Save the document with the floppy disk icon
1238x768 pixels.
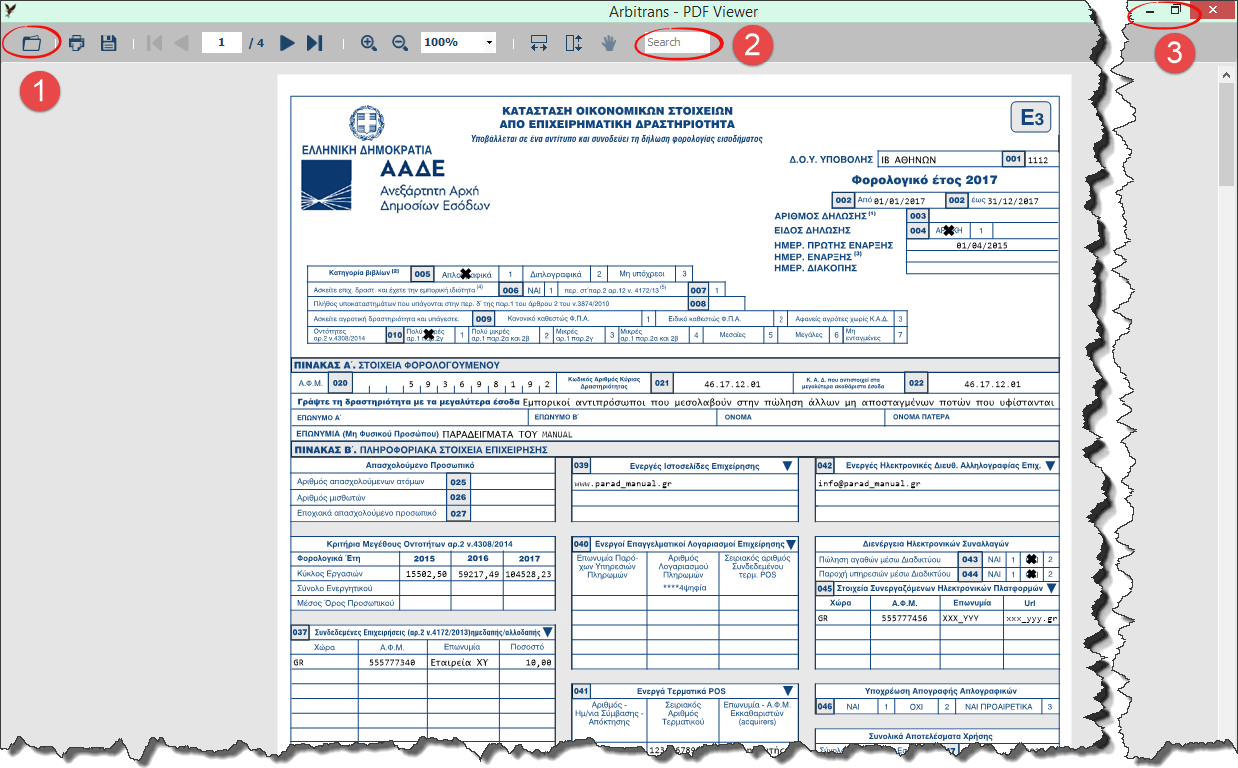(109, 43)
